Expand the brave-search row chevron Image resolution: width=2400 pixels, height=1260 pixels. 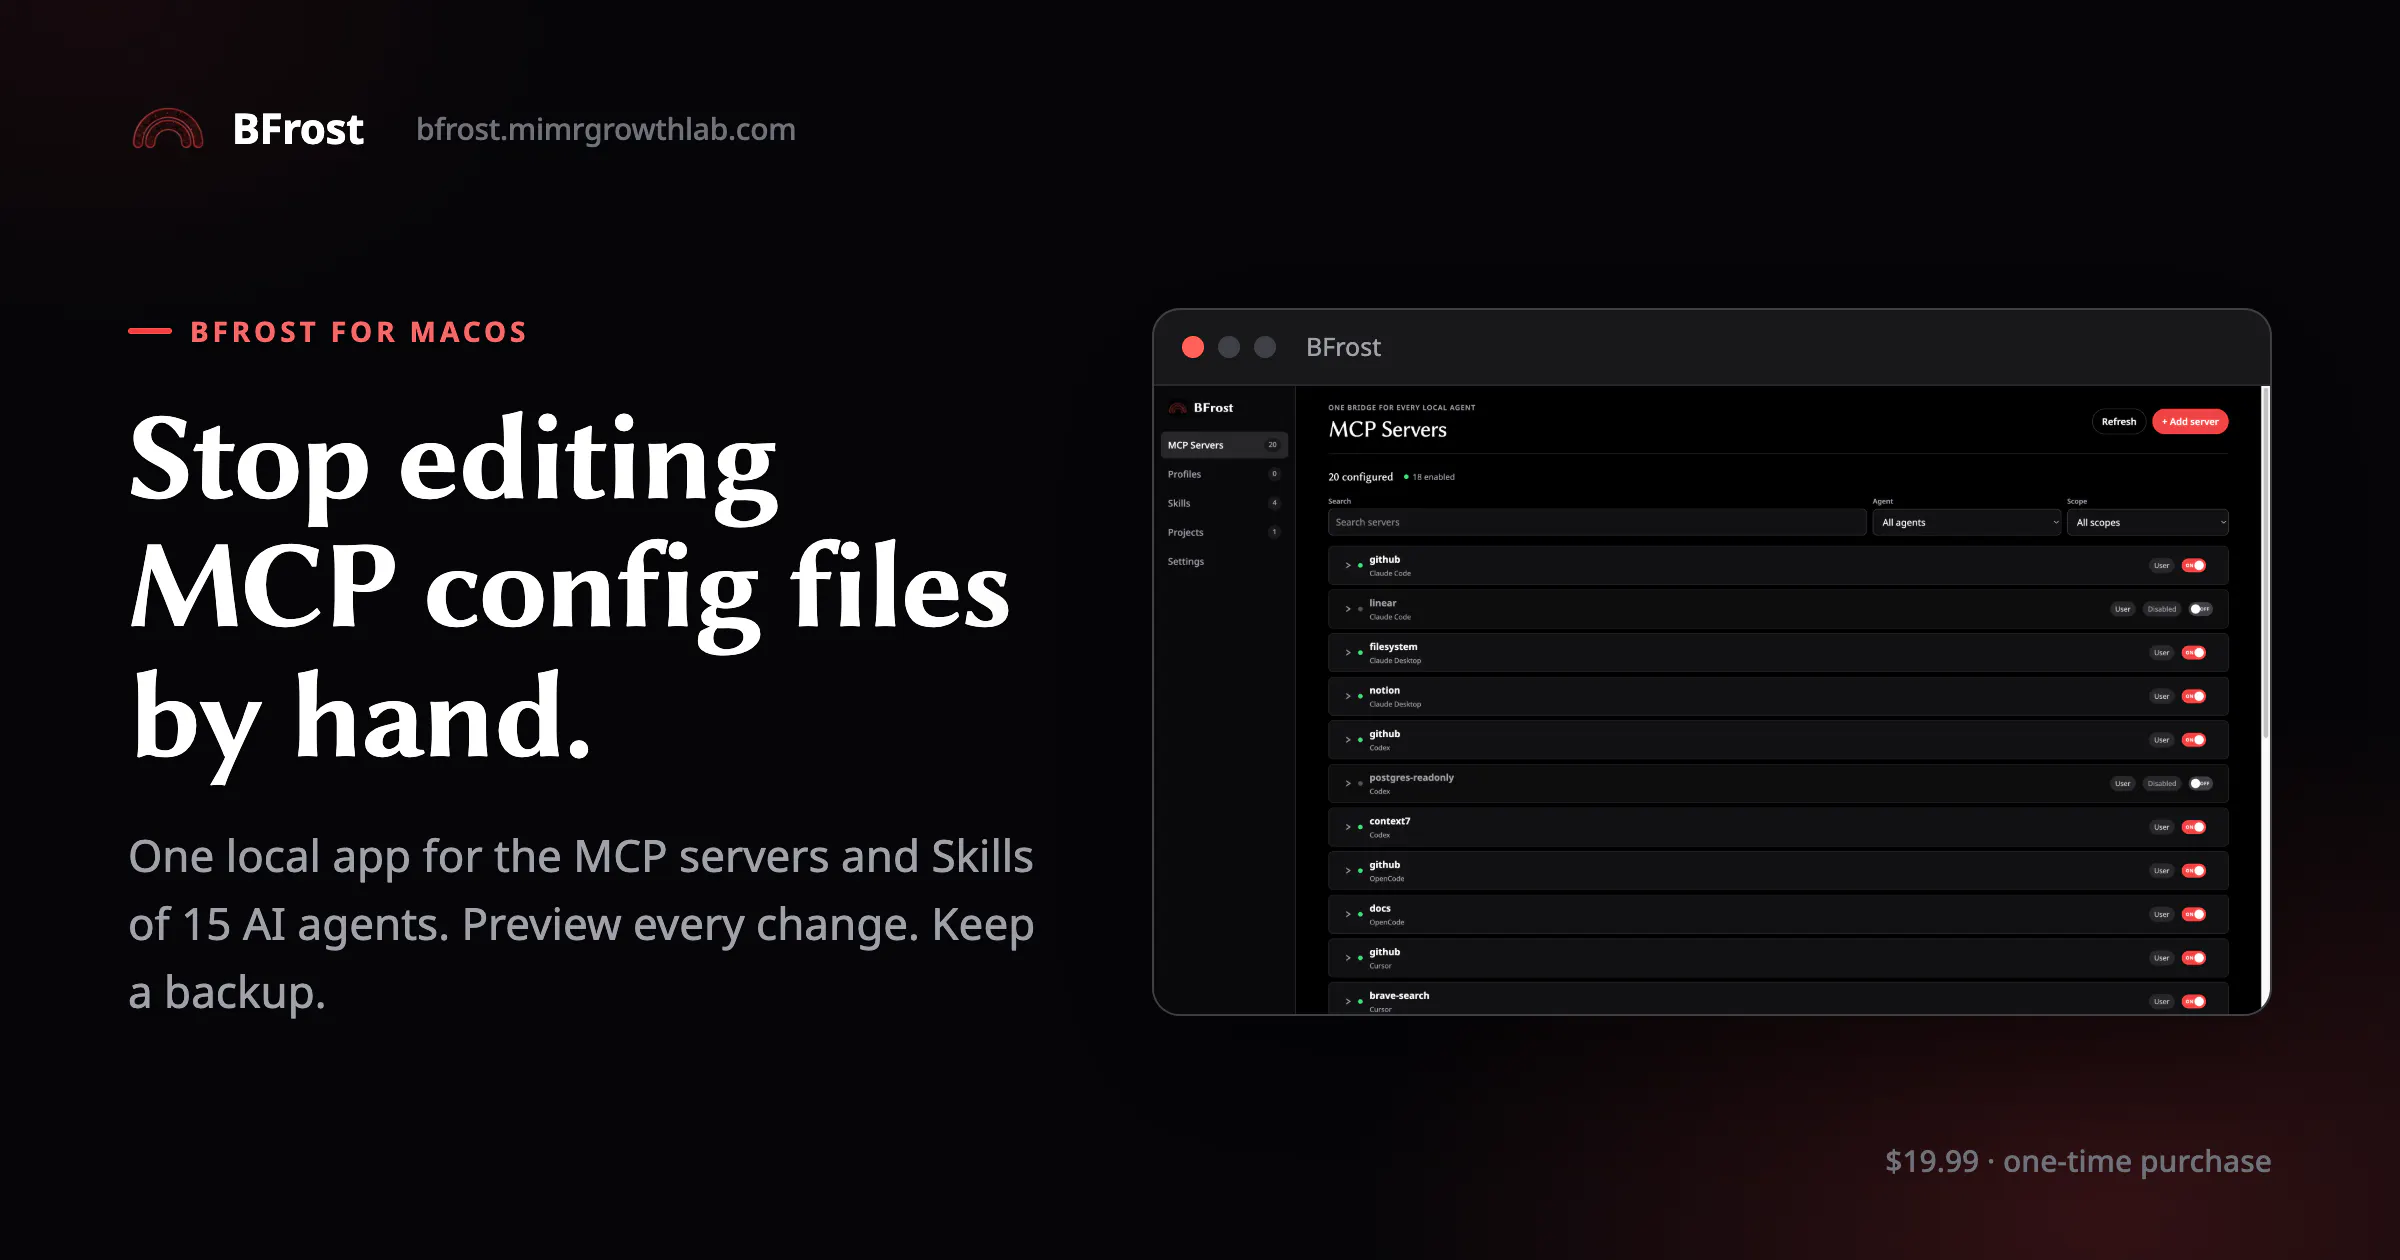point(1347,1002)
